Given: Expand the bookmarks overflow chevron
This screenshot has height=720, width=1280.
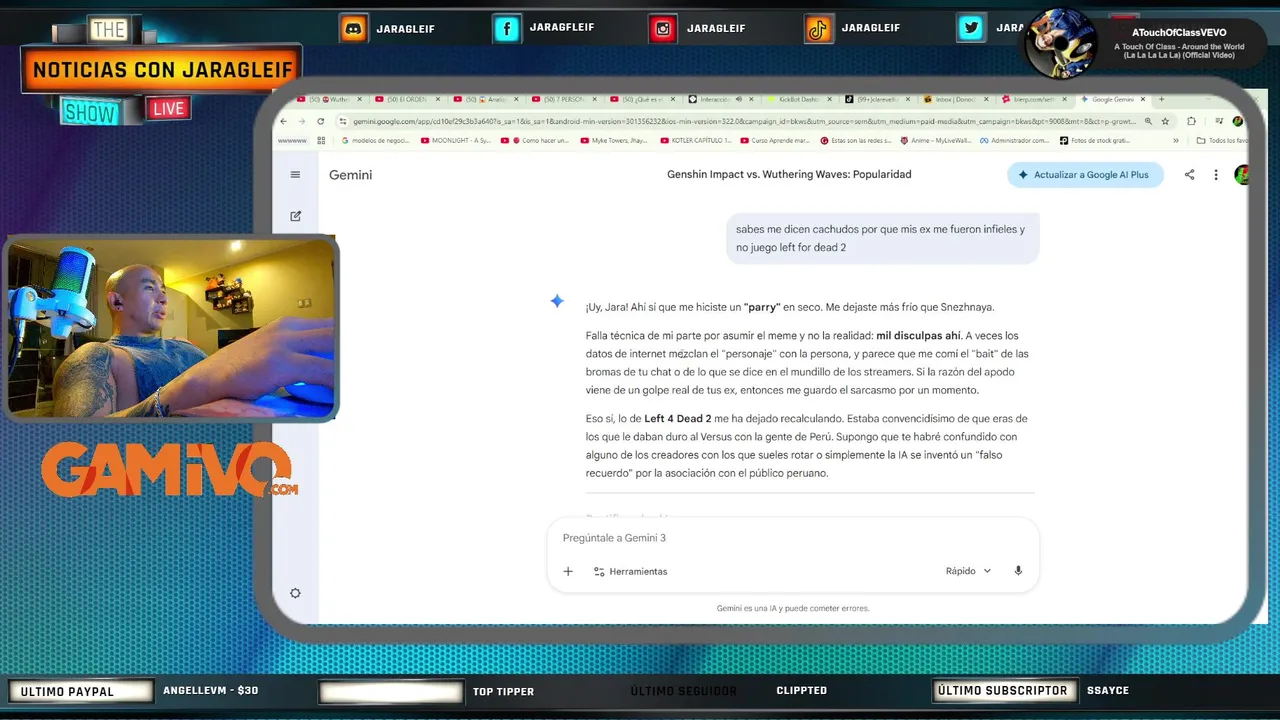Looking at the screenshot, I should tap(1176, 141).
